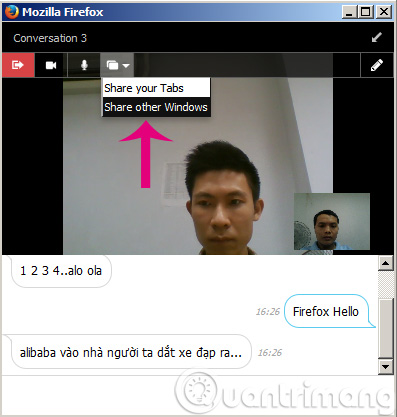
Task: Click the message '1 2 3 4..alo ola'
Action: (x=61, y=271)
